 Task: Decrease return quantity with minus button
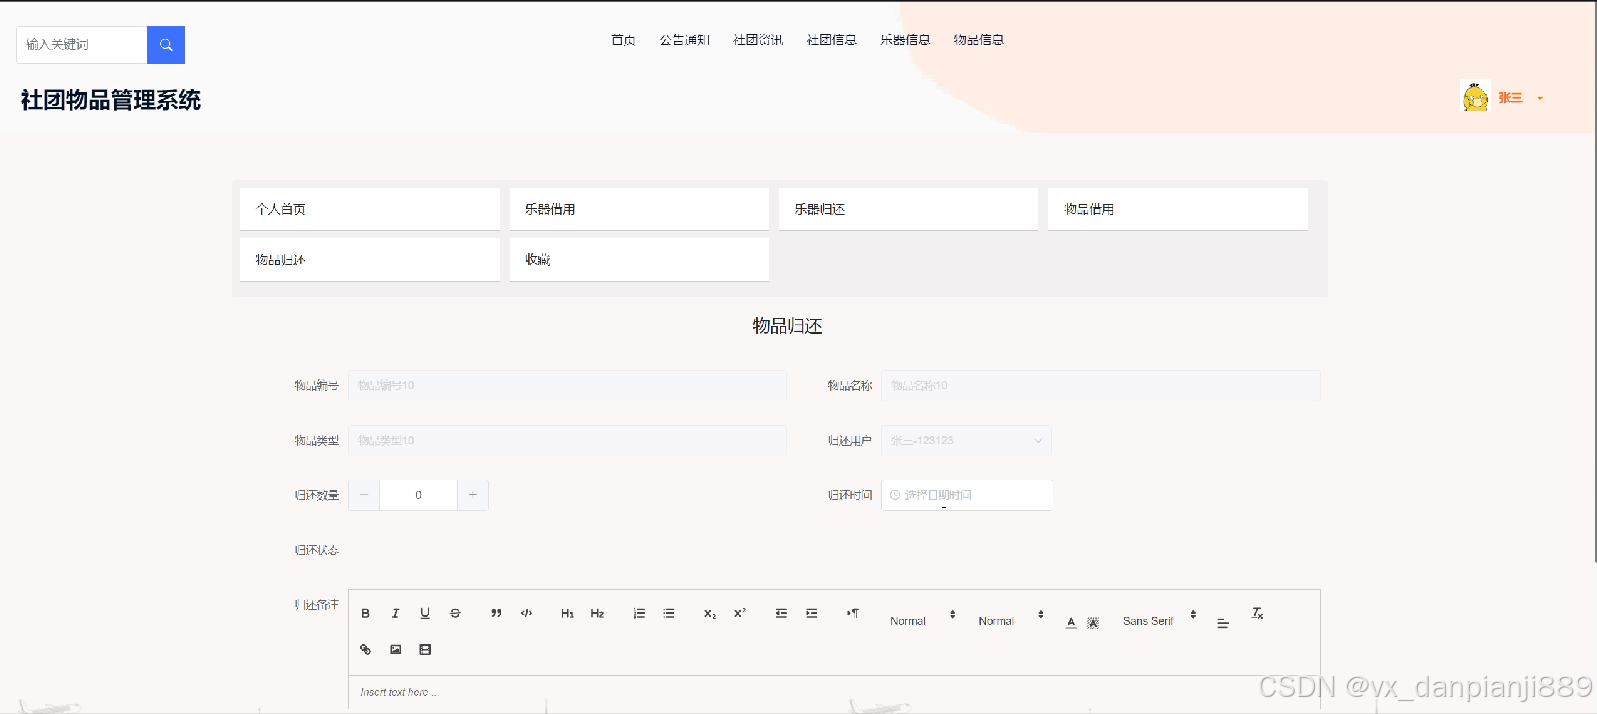tap(364, 495)
